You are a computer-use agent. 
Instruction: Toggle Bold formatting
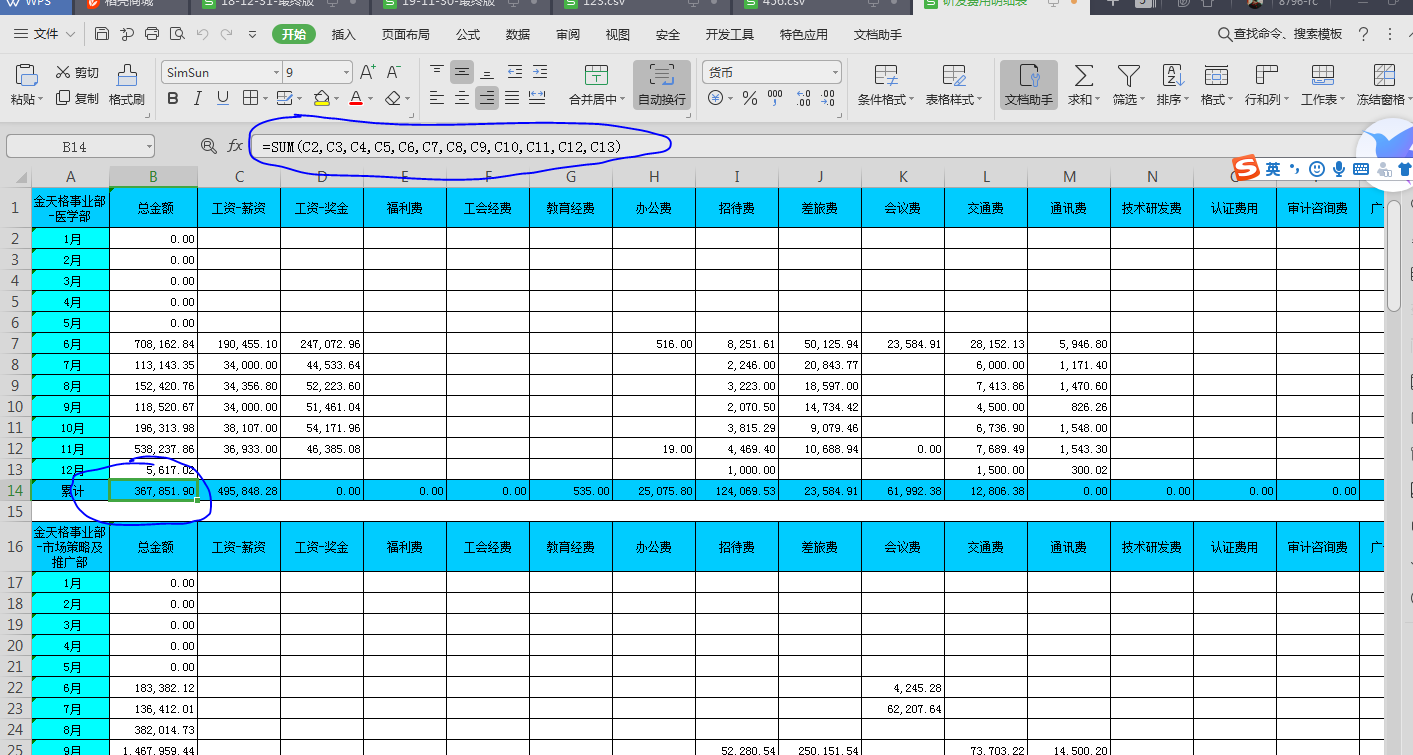(173, 98)
